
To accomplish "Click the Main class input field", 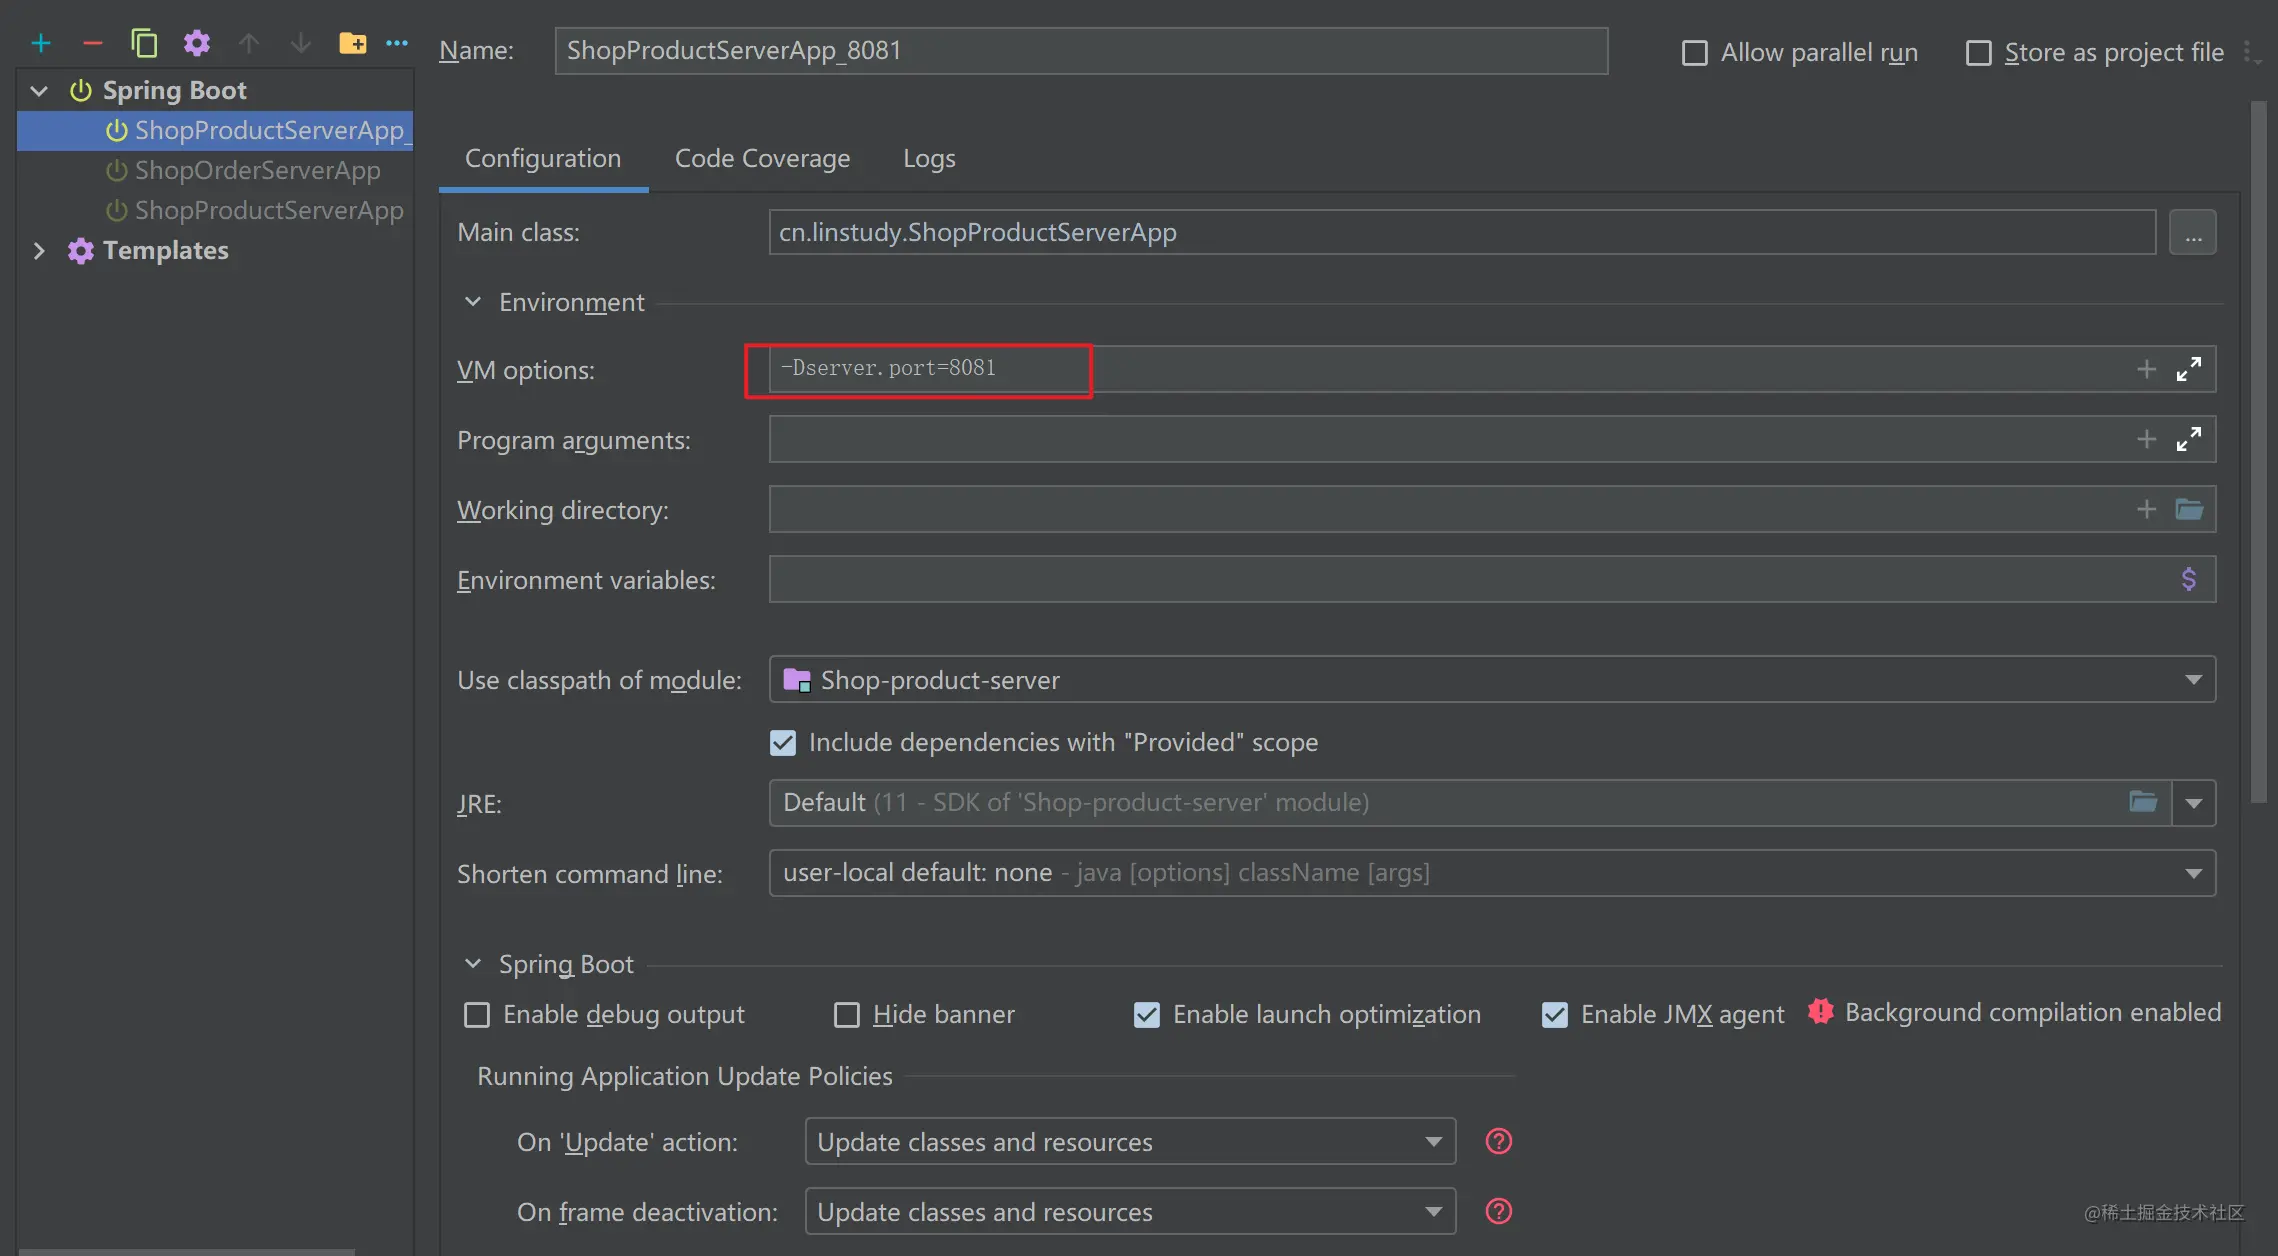I will coord(1462,232).
